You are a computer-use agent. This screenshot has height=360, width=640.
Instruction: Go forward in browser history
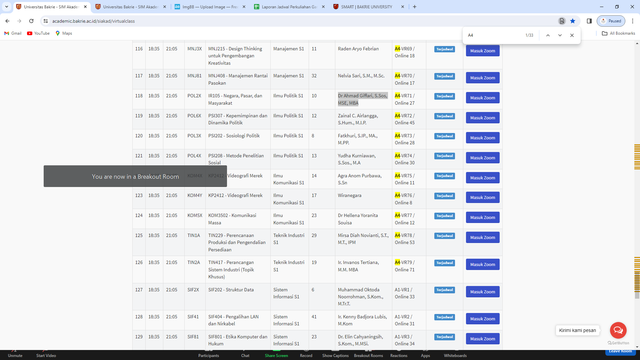19,21
